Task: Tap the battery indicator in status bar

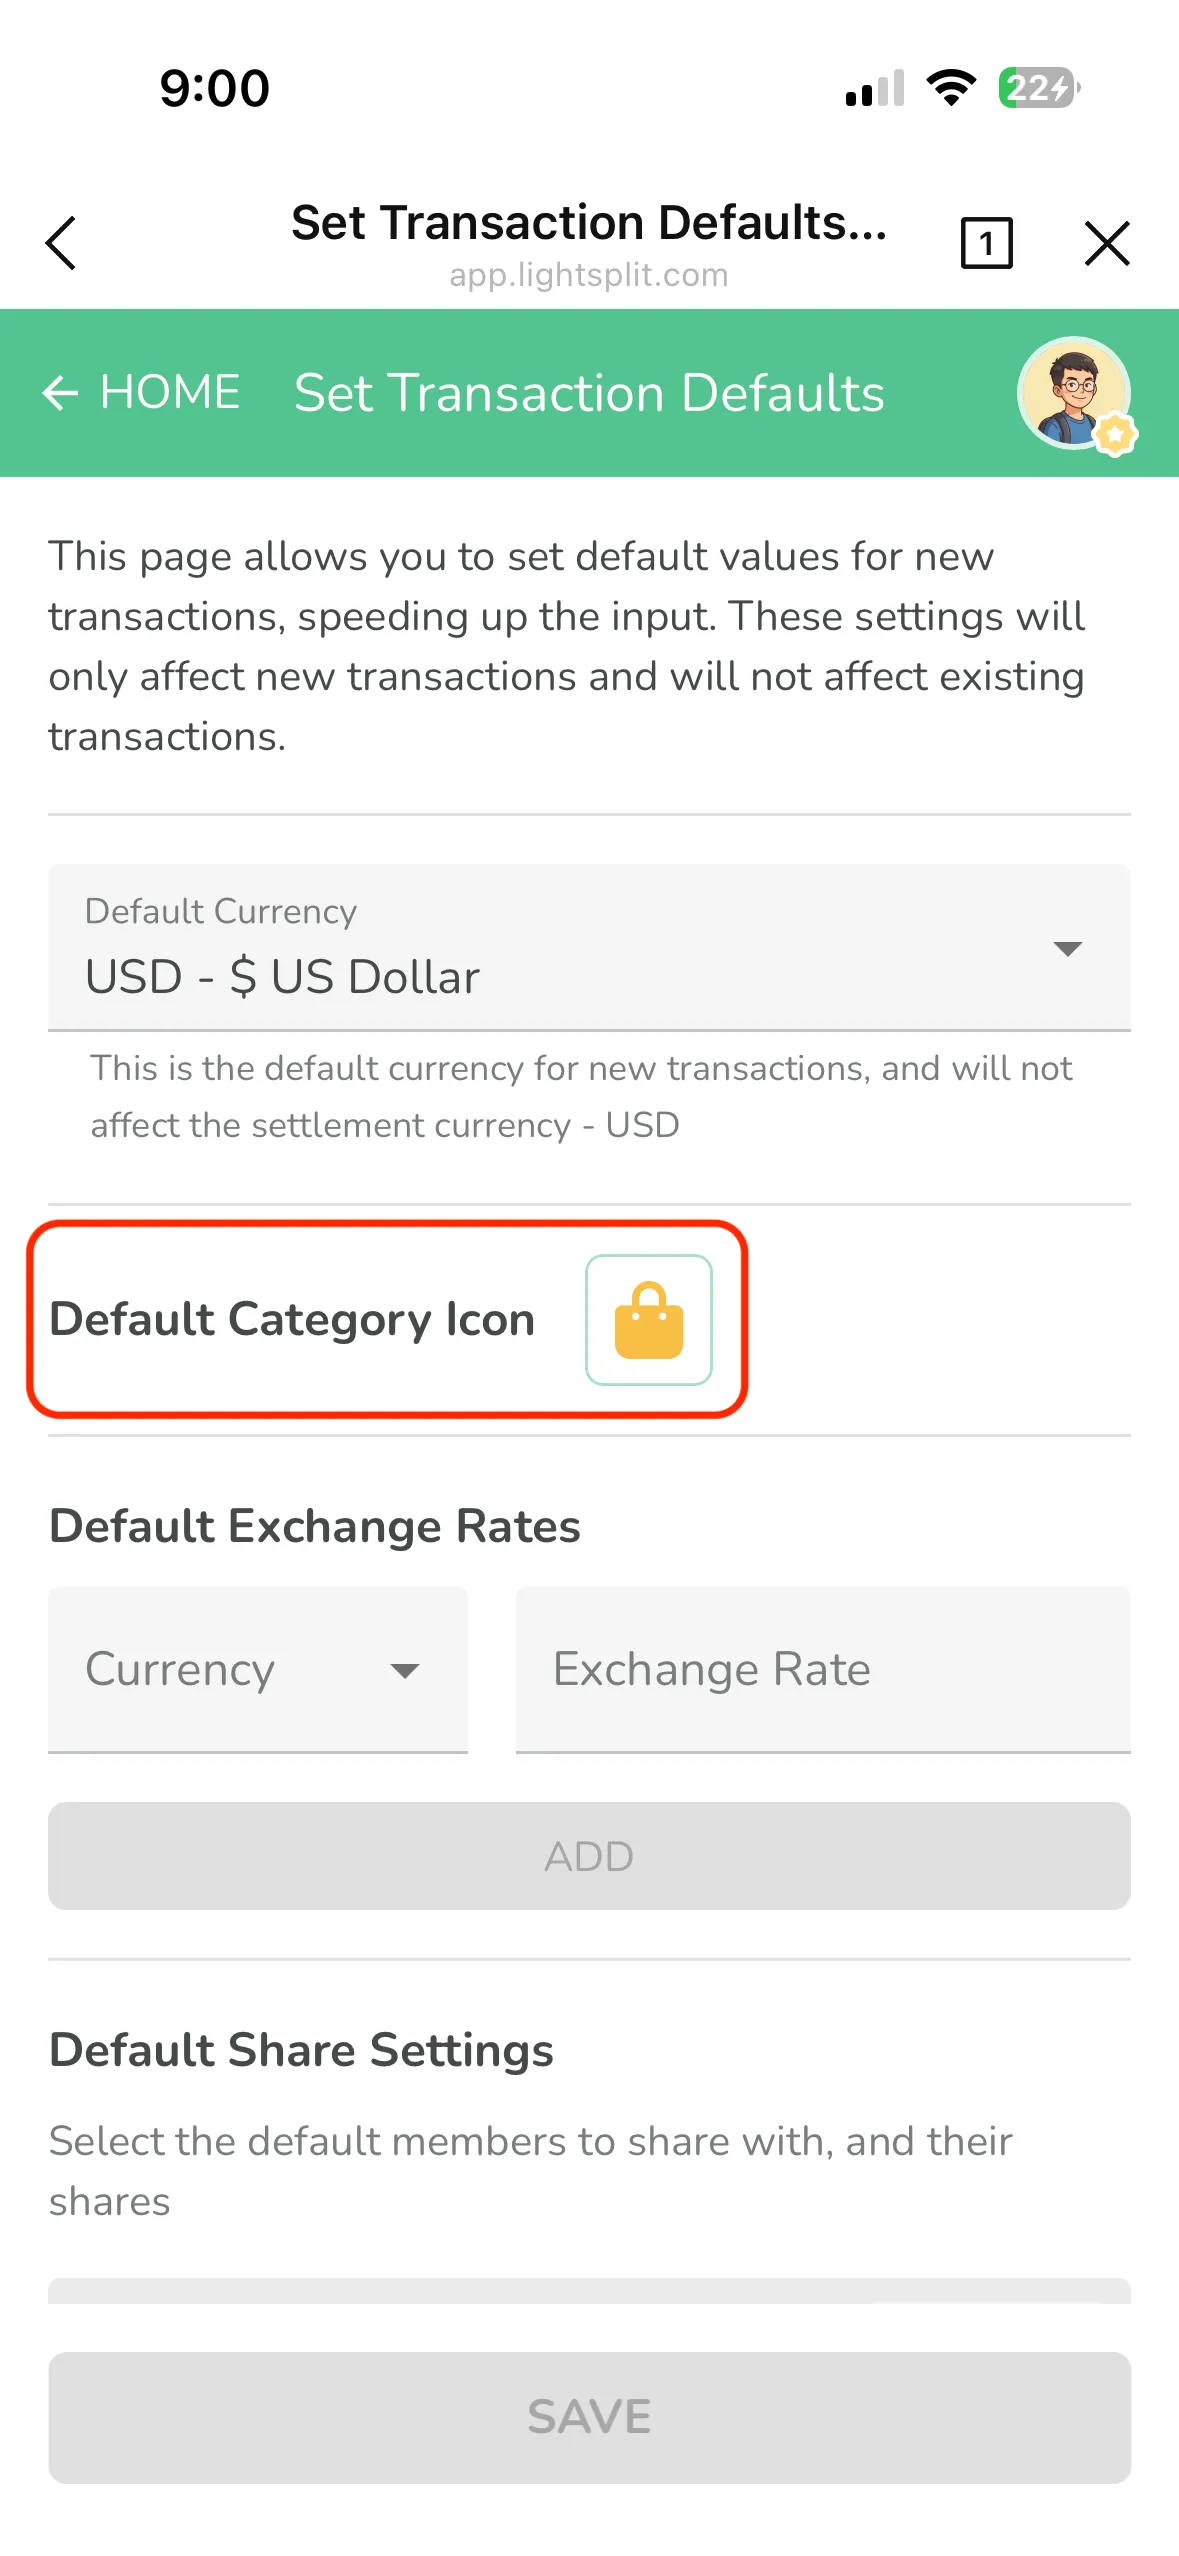Action: 1038,88
